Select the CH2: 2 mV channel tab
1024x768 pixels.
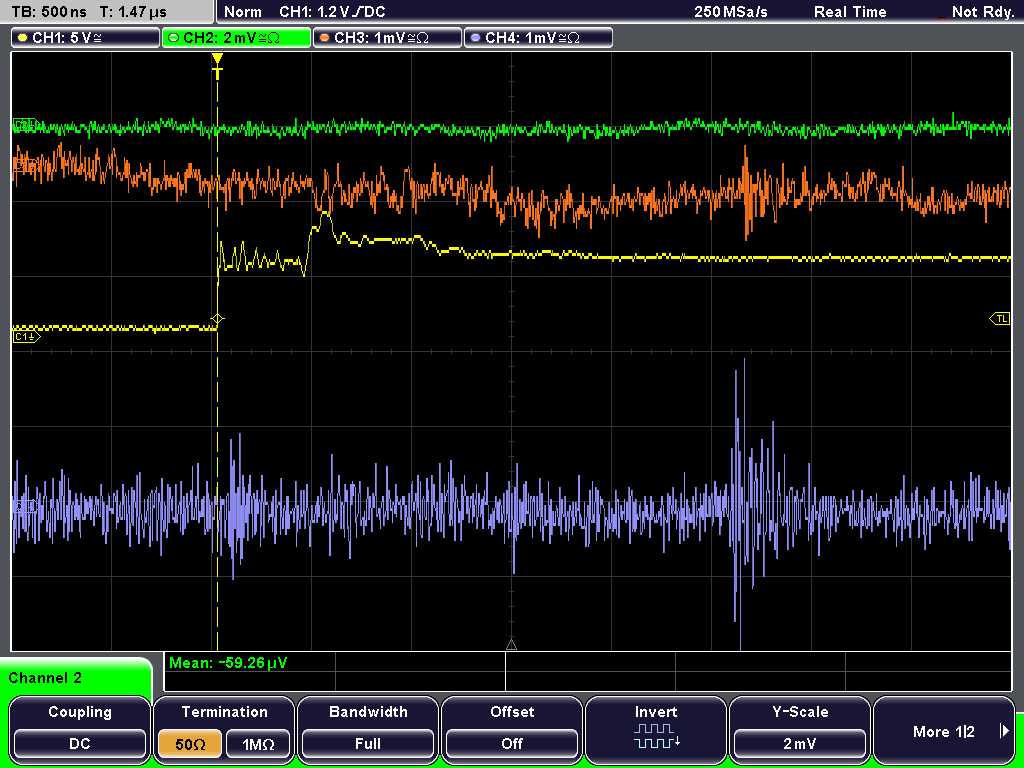[236, 38]
